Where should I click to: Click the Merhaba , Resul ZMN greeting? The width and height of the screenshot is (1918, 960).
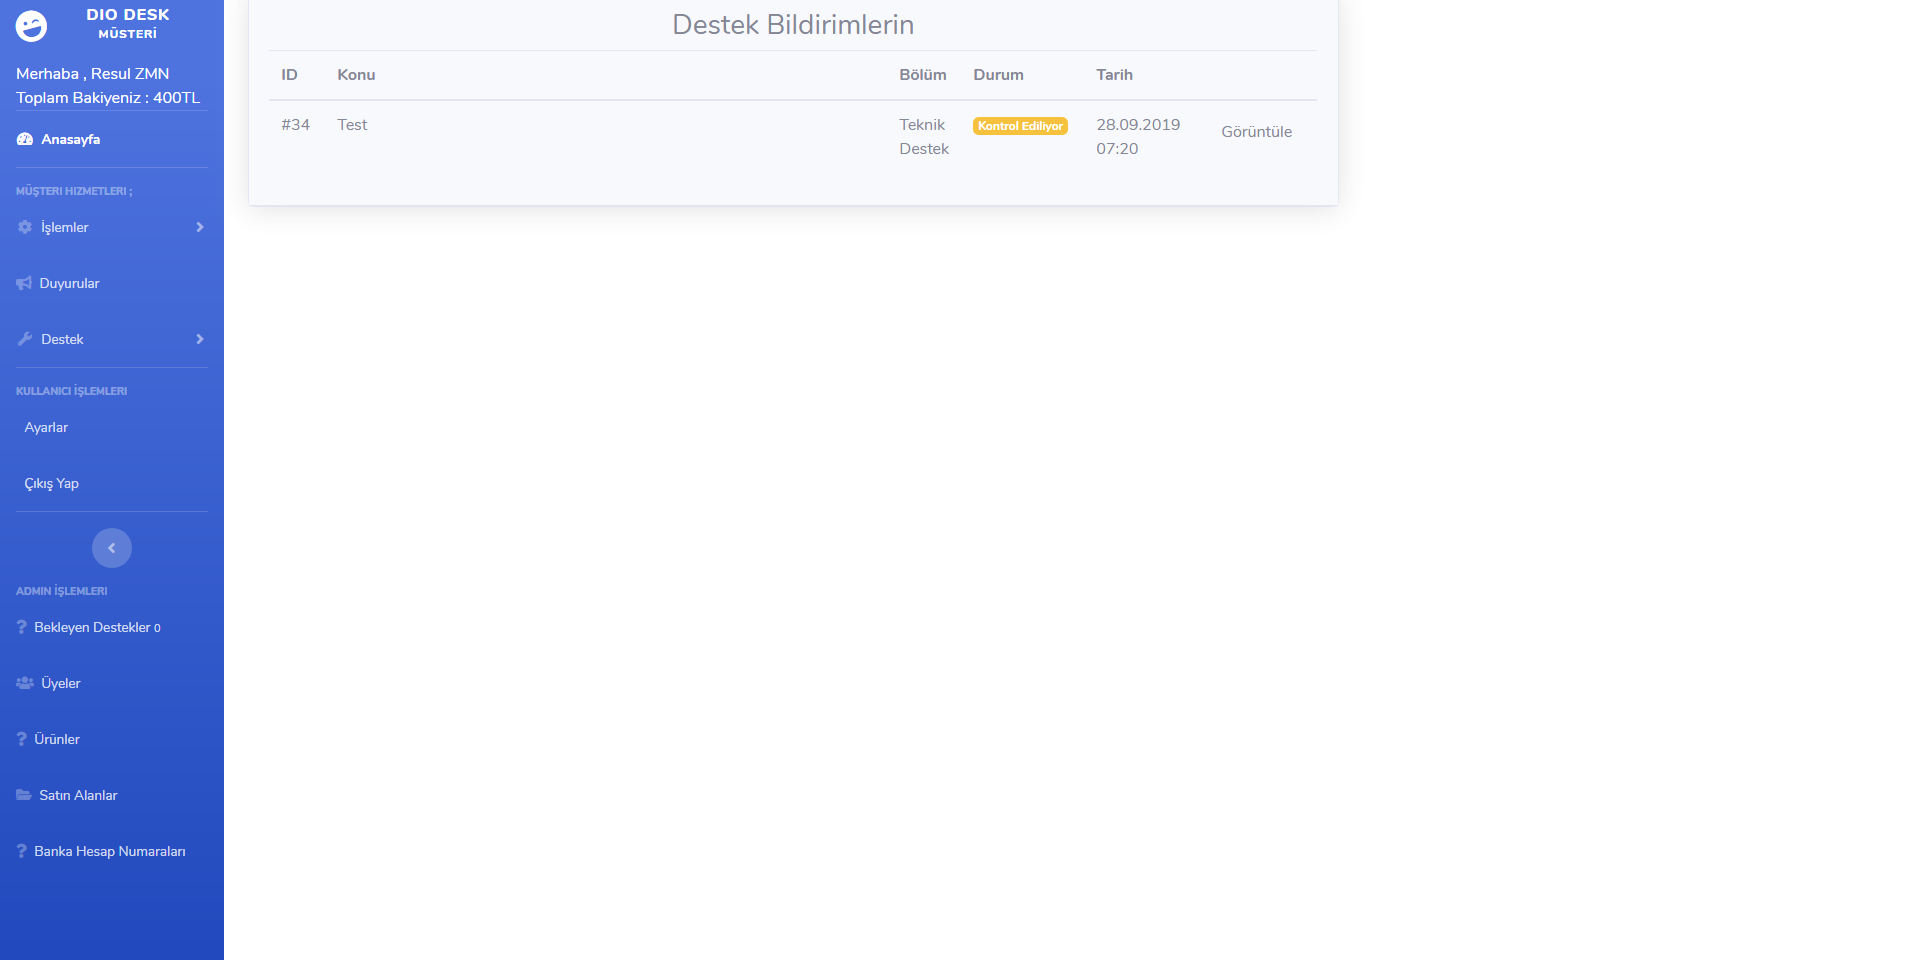click(92, 74)
